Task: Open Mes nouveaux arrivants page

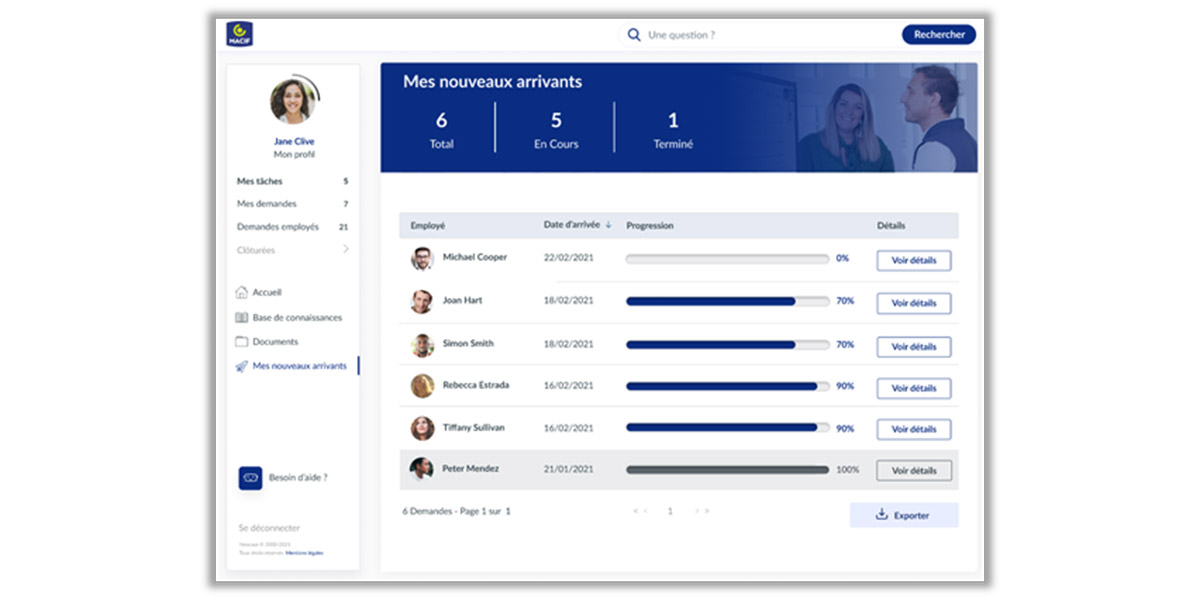Action: click(299, 366)
